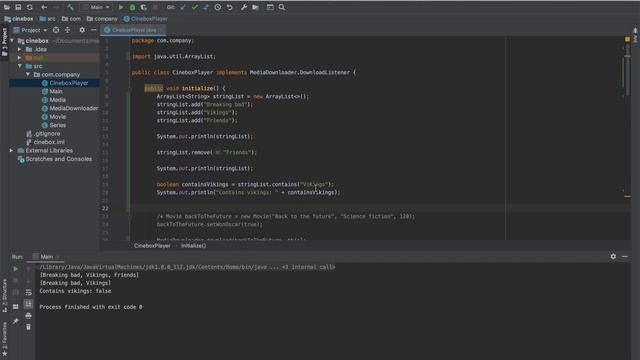Open the Main run configuration dropdown
640x360 pixels.
pos(96,7)
